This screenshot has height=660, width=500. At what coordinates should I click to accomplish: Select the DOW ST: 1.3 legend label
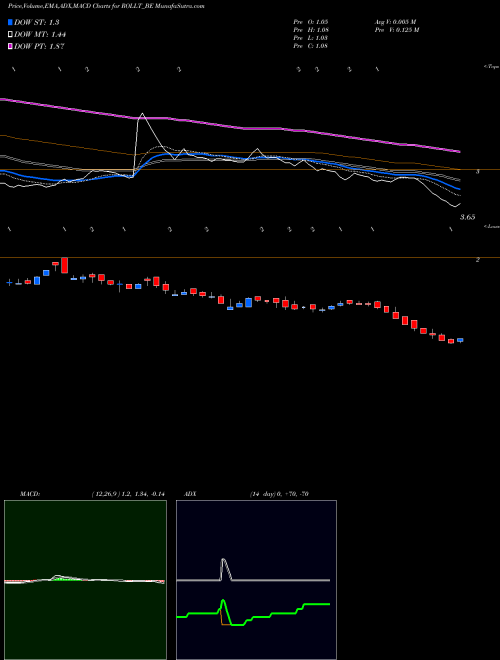click(x=37, y=22)
